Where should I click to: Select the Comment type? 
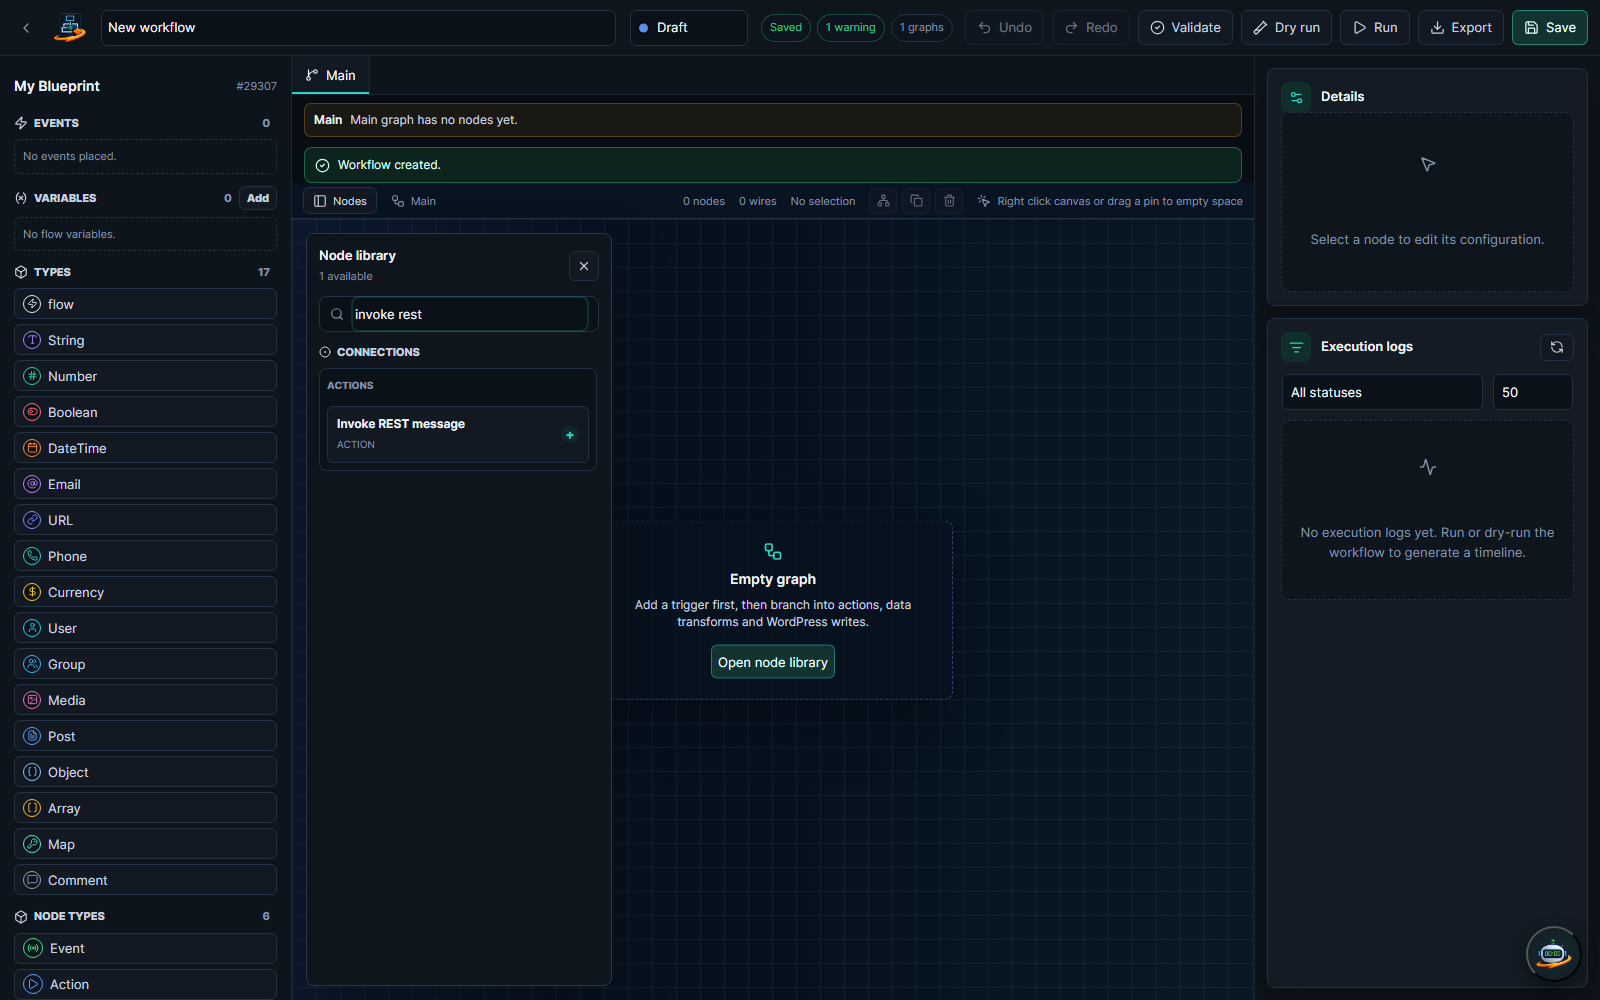click(145, 880)
